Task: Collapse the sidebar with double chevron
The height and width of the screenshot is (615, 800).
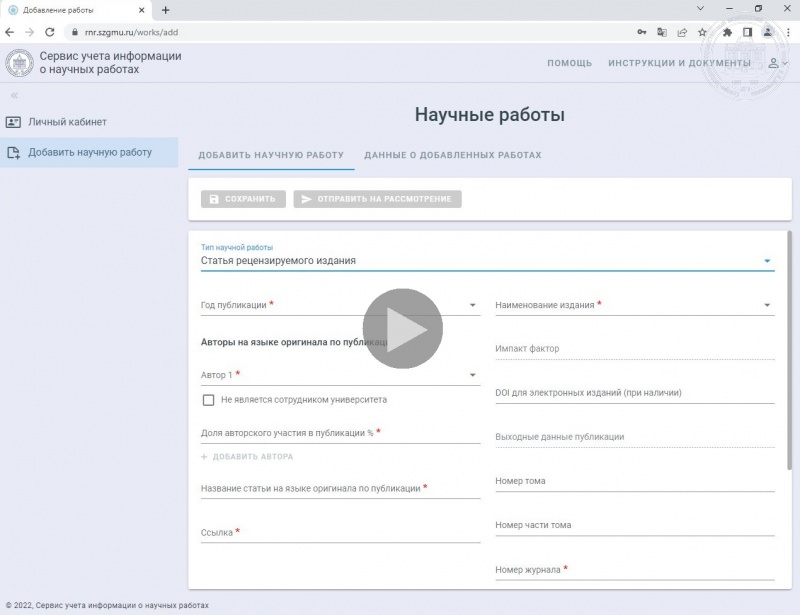Action: tap(14, 95)
